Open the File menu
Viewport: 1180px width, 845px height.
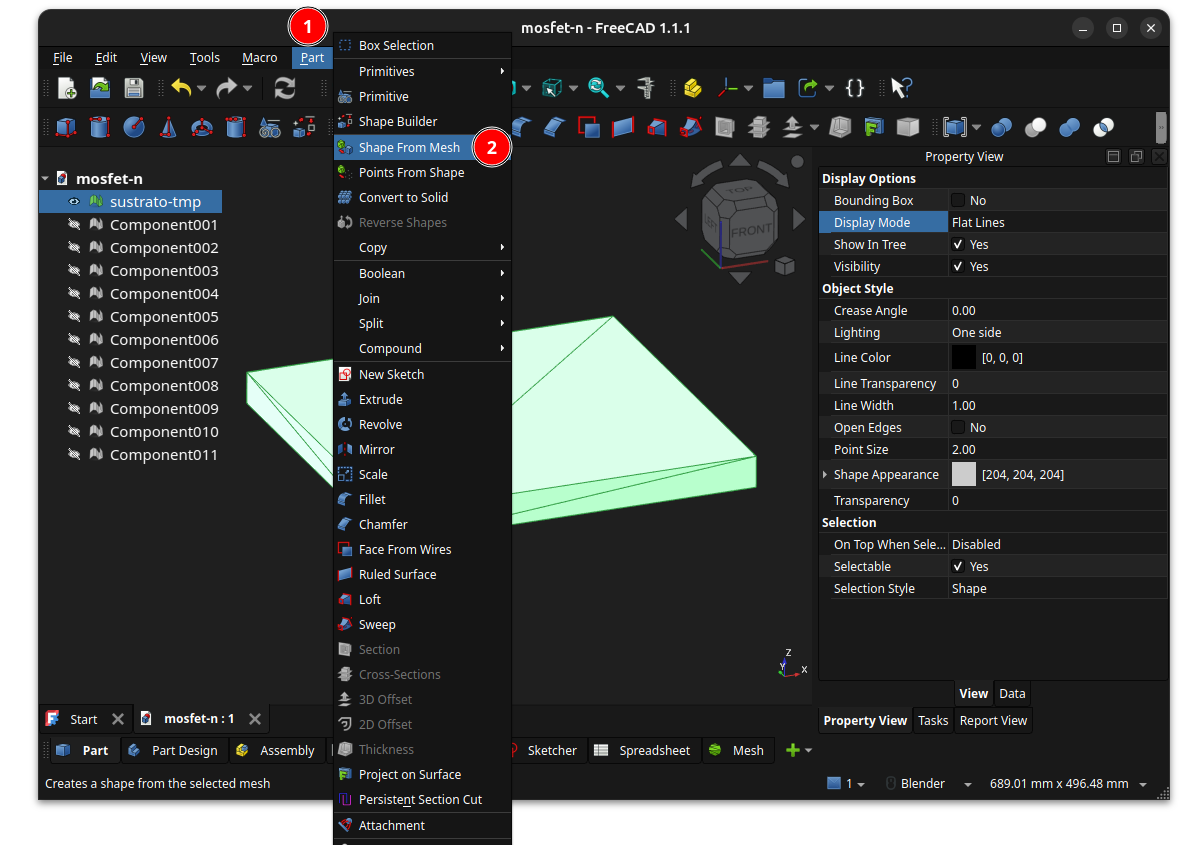coord(62,58)
